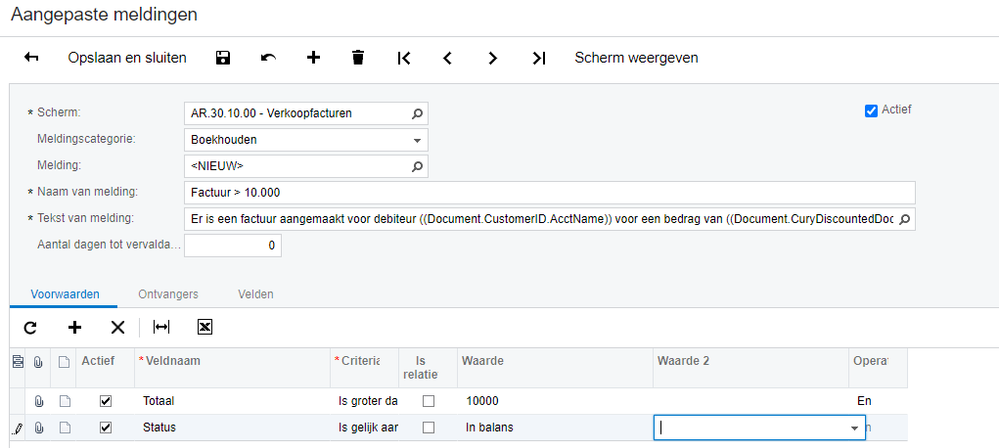Click the back arrow icon in toolbar
Viewport: 999px width, 448px height.
[x=31, y=57]
